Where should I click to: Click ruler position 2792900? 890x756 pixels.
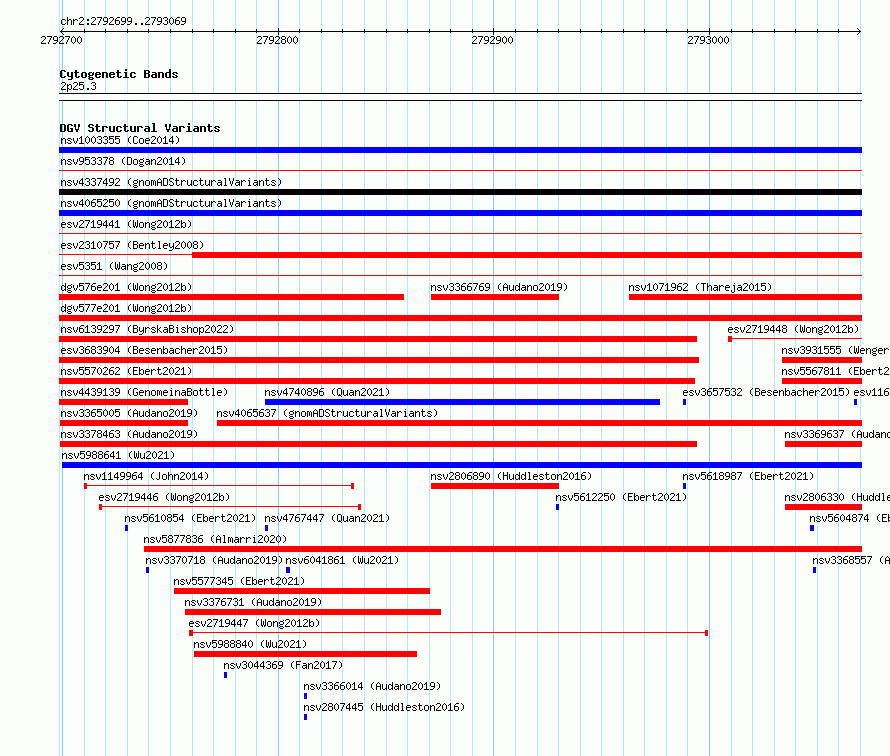[x=492, y=40]
